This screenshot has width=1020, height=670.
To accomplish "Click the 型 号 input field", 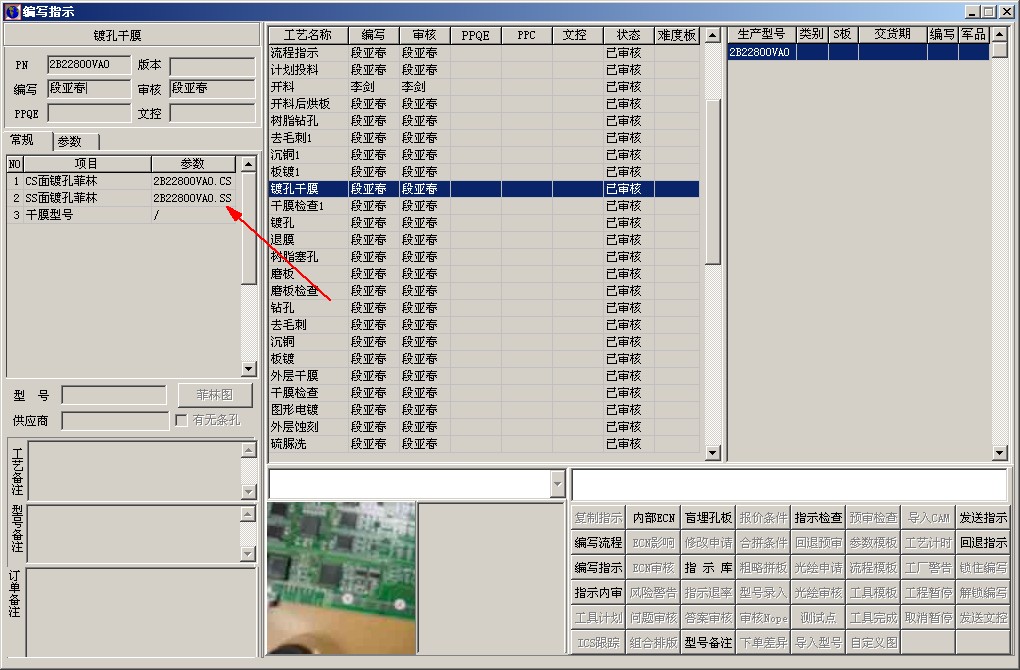I will 114,395.
